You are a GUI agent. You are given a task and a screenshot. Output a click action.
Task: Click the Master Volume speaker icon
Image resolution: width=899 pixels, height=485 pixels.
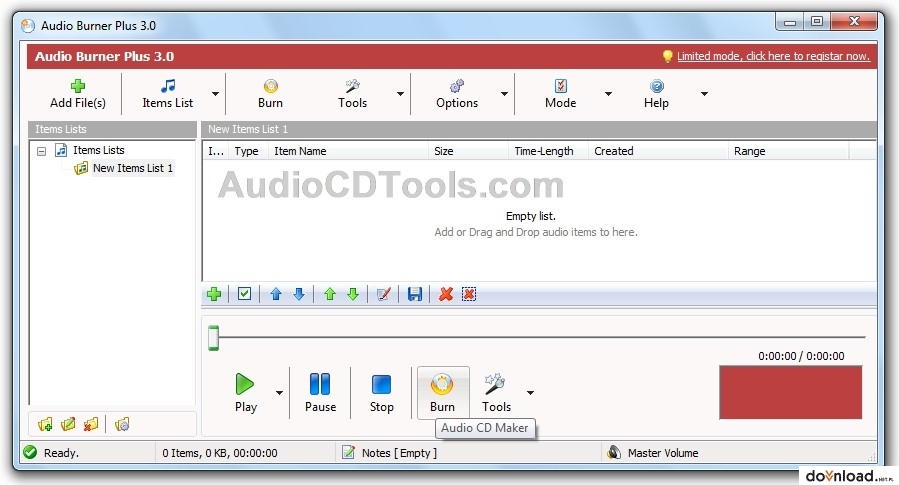(613, 452)
